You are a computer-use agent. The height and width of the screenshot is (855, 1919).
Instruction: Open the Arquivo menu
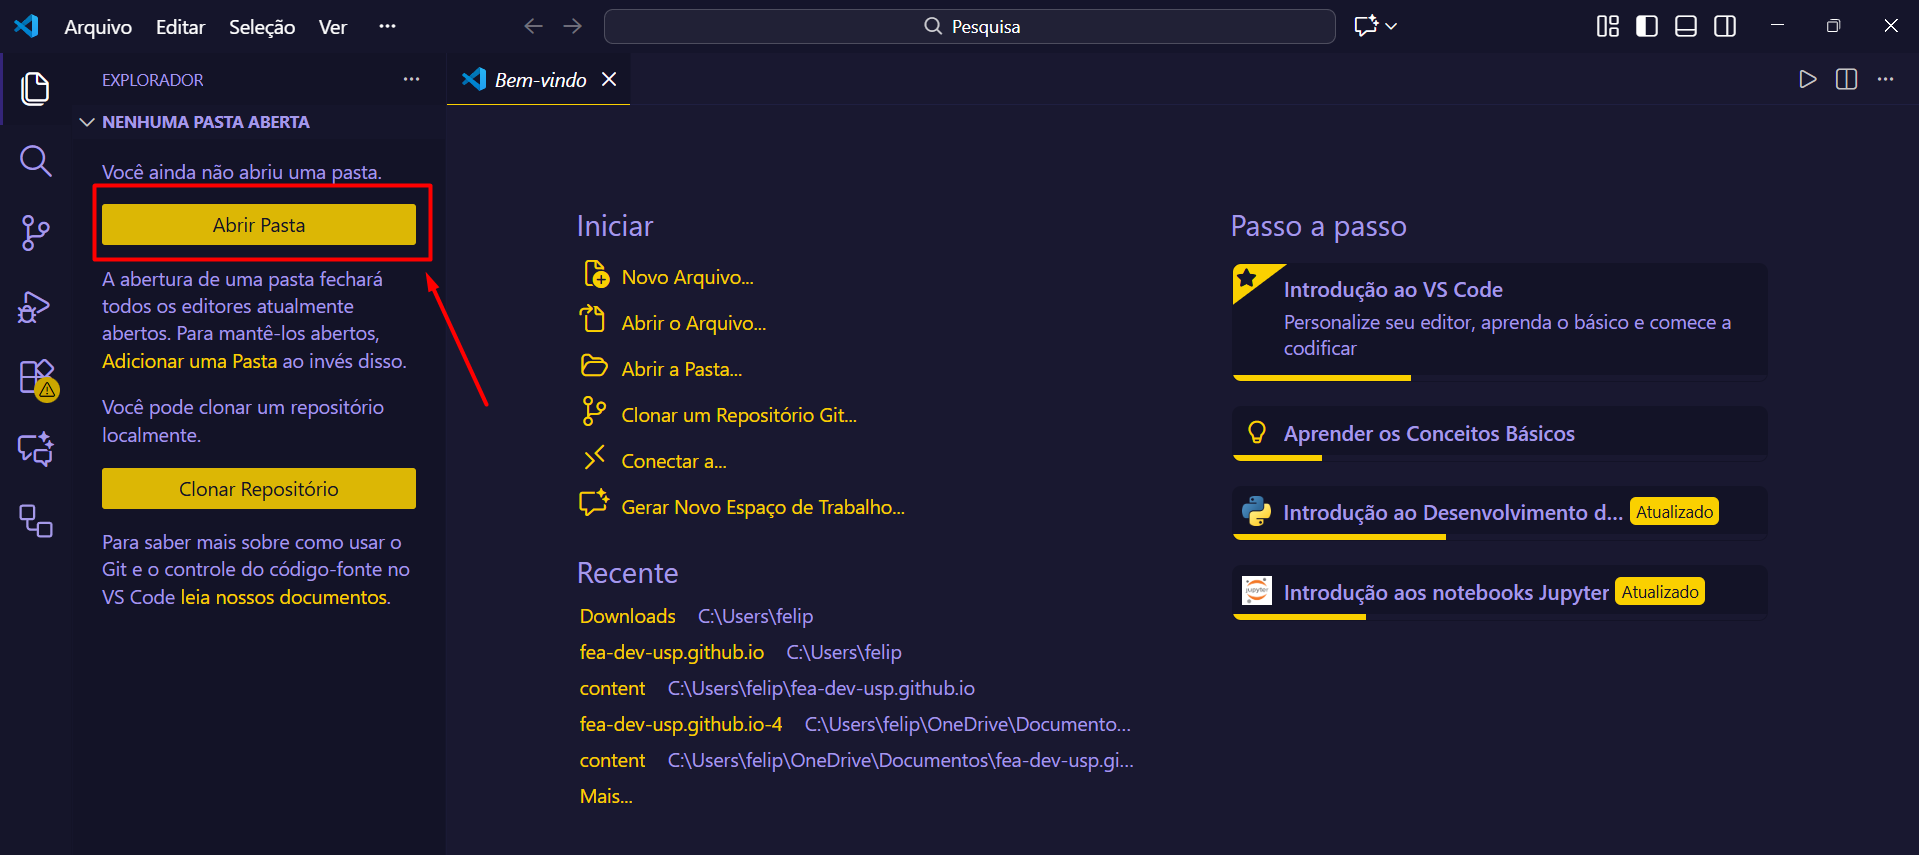tap(98, 27)
